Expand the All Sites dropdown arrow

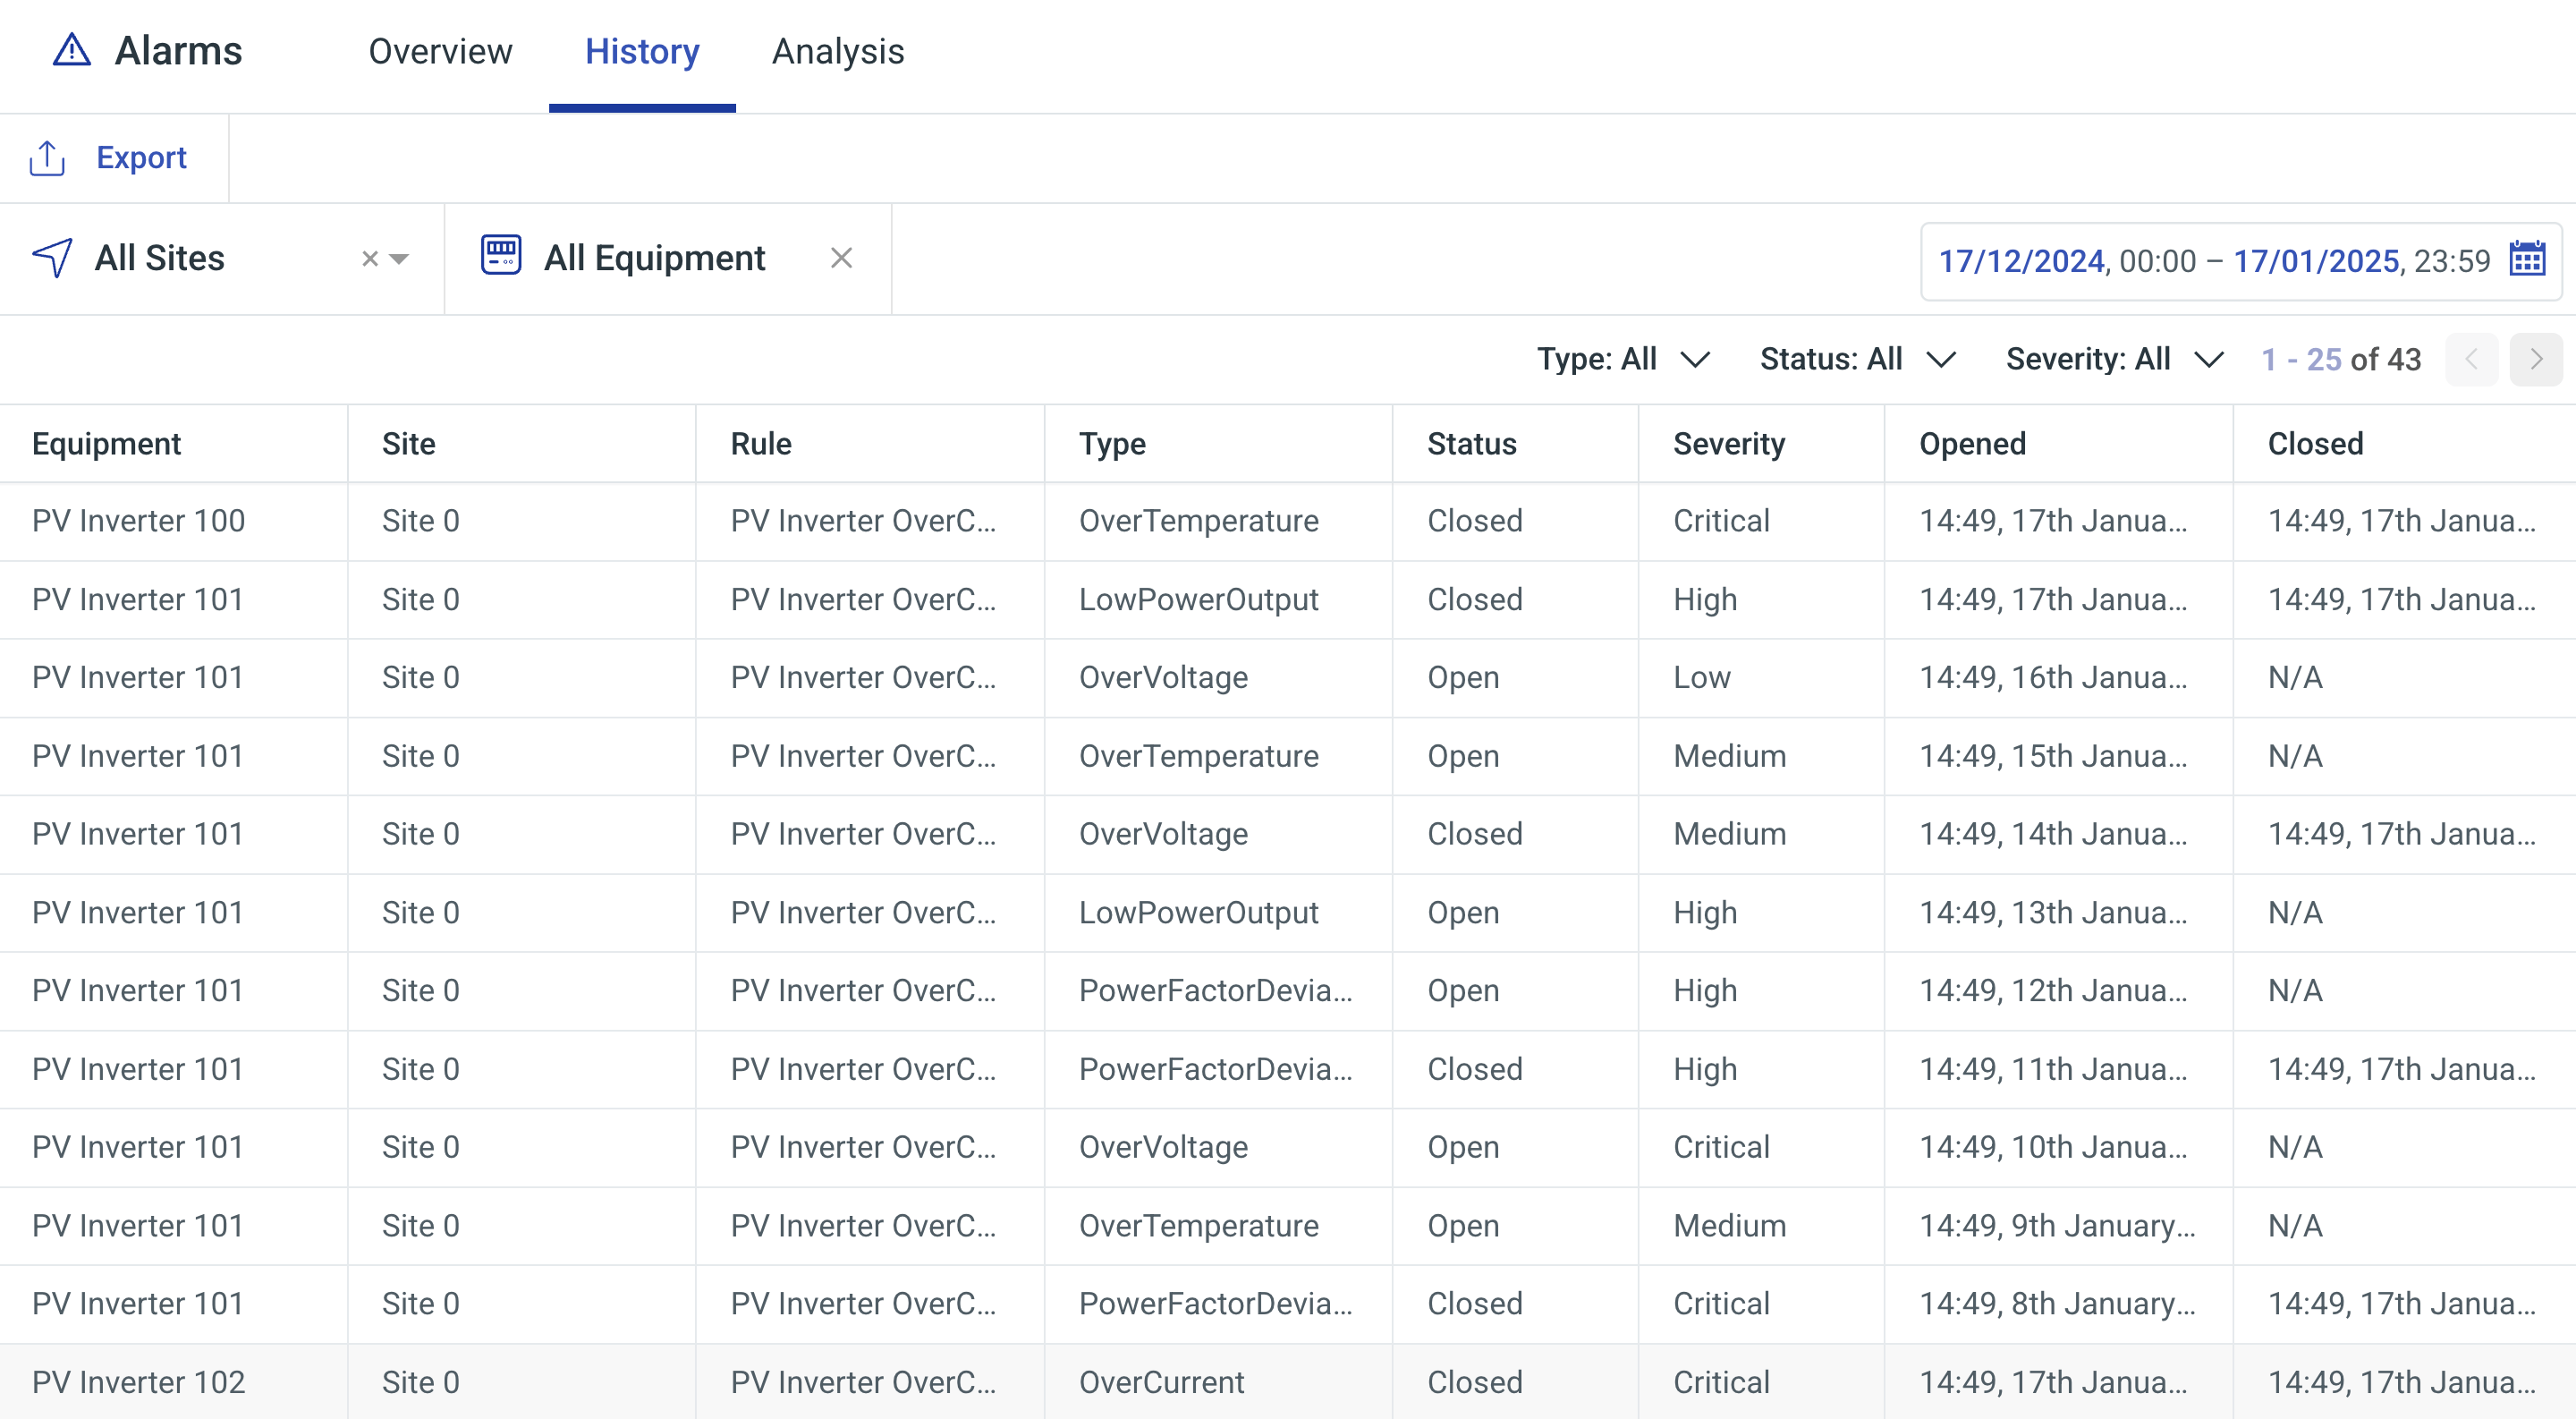399,259
